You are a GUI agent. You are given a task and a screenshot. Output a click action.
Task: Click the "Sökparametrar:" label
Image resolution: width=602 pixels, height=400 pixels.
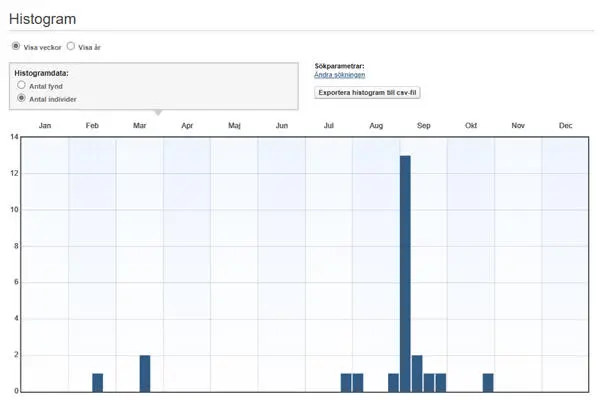341,66
